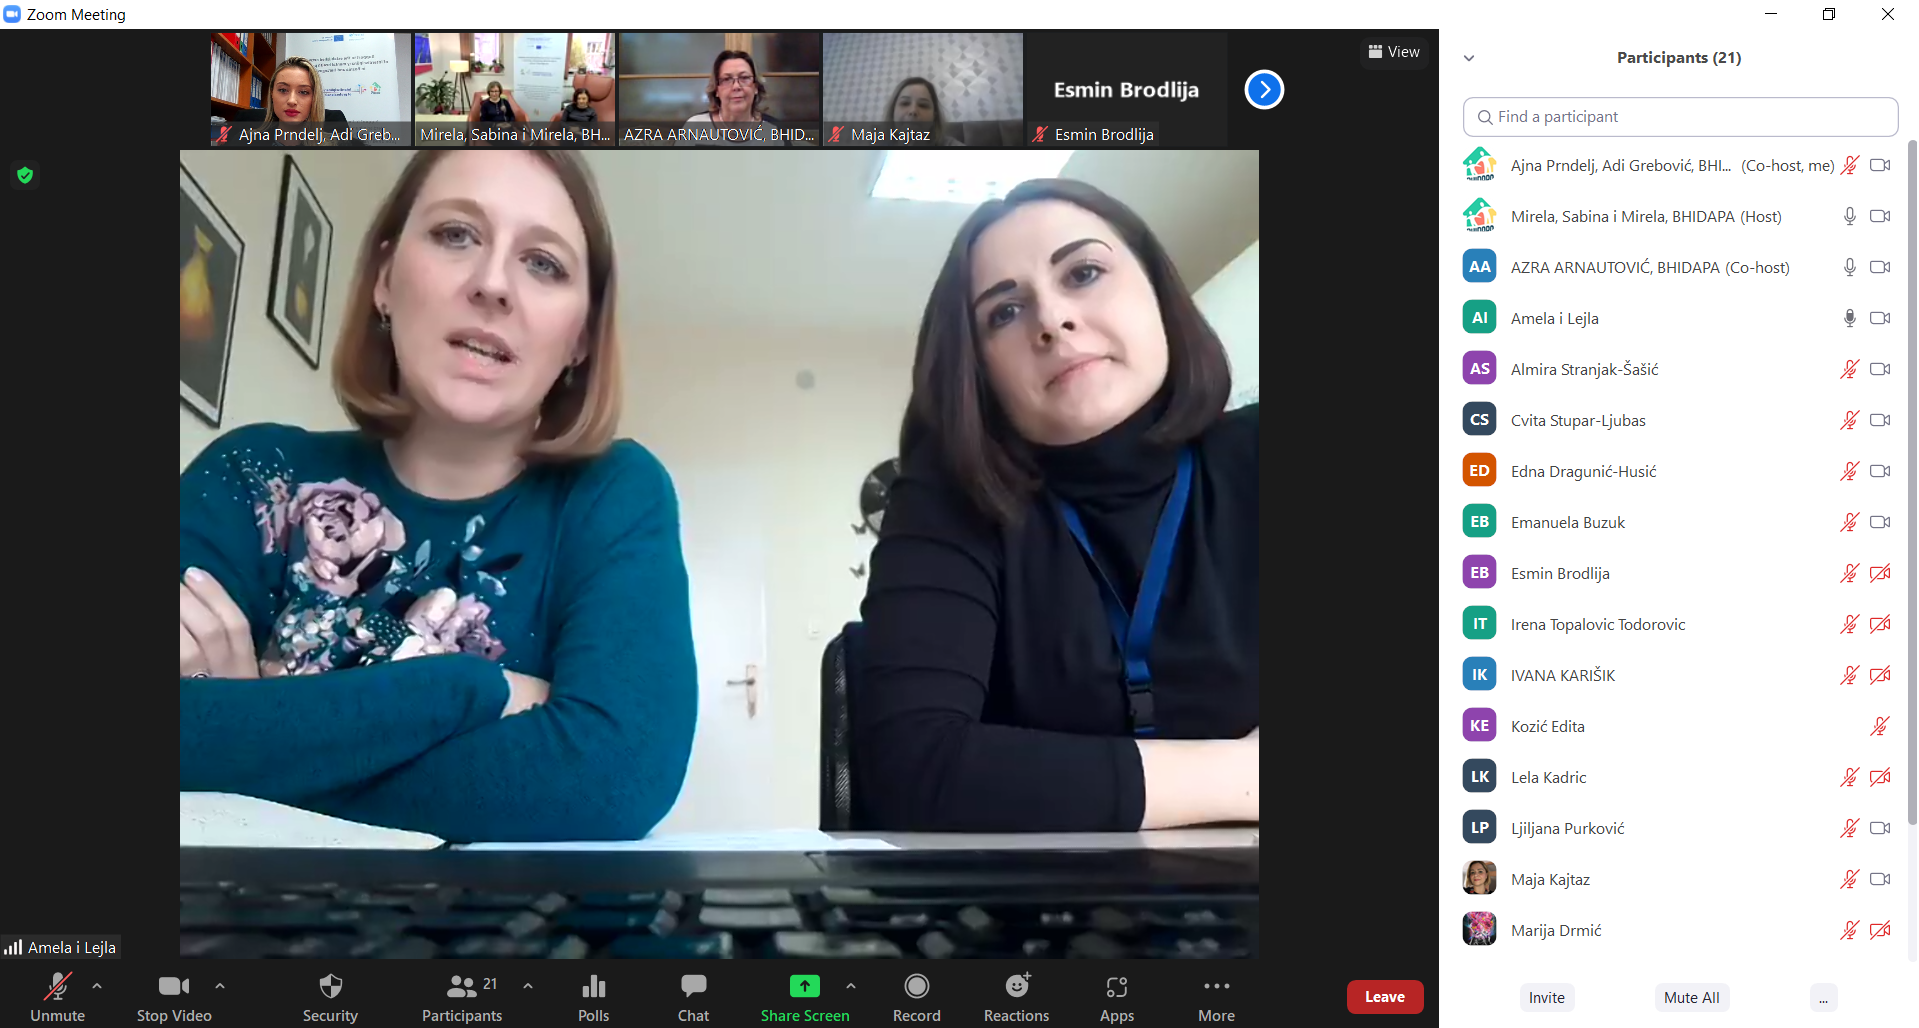The width and height of the screenshot is (1919, 1028).
Task: Click the Find a participant search field
Action: 1680,117
